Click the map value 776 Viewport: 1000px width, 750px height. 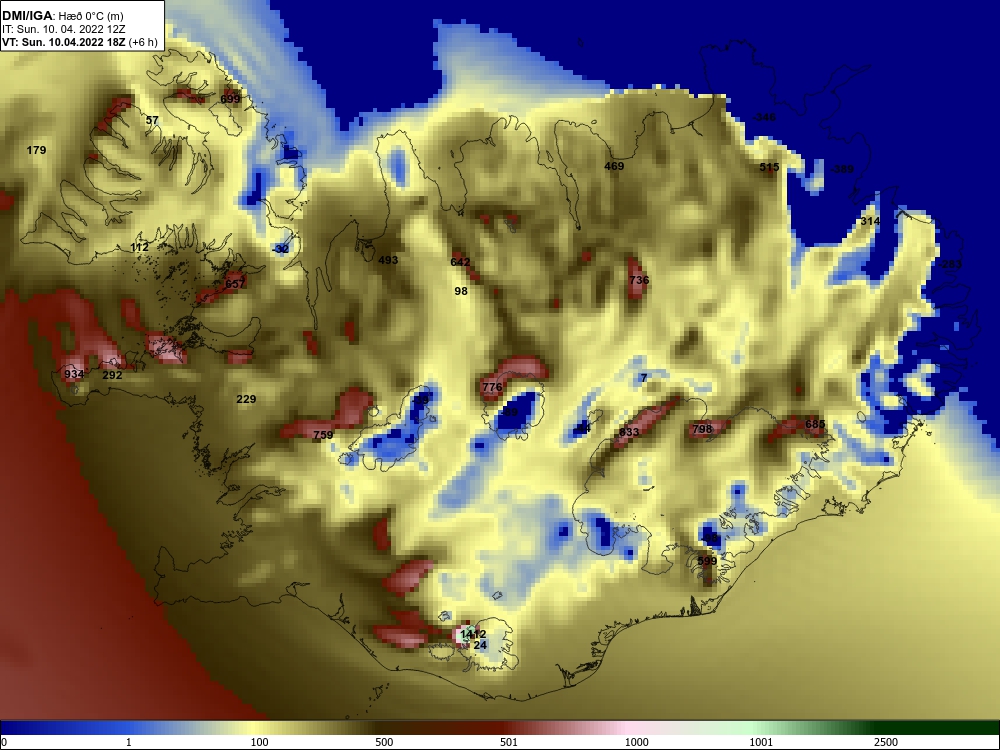(492, 388)
